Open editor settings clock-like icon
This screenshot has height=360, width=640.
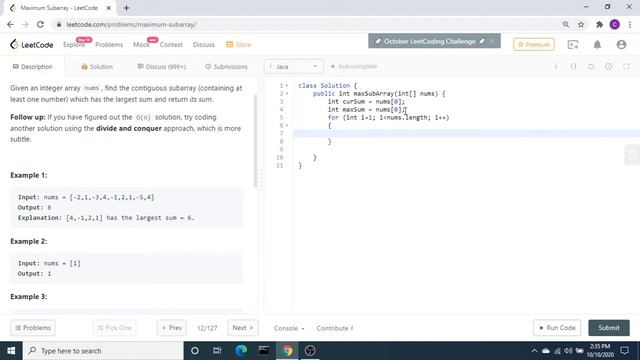coord(609,67)
